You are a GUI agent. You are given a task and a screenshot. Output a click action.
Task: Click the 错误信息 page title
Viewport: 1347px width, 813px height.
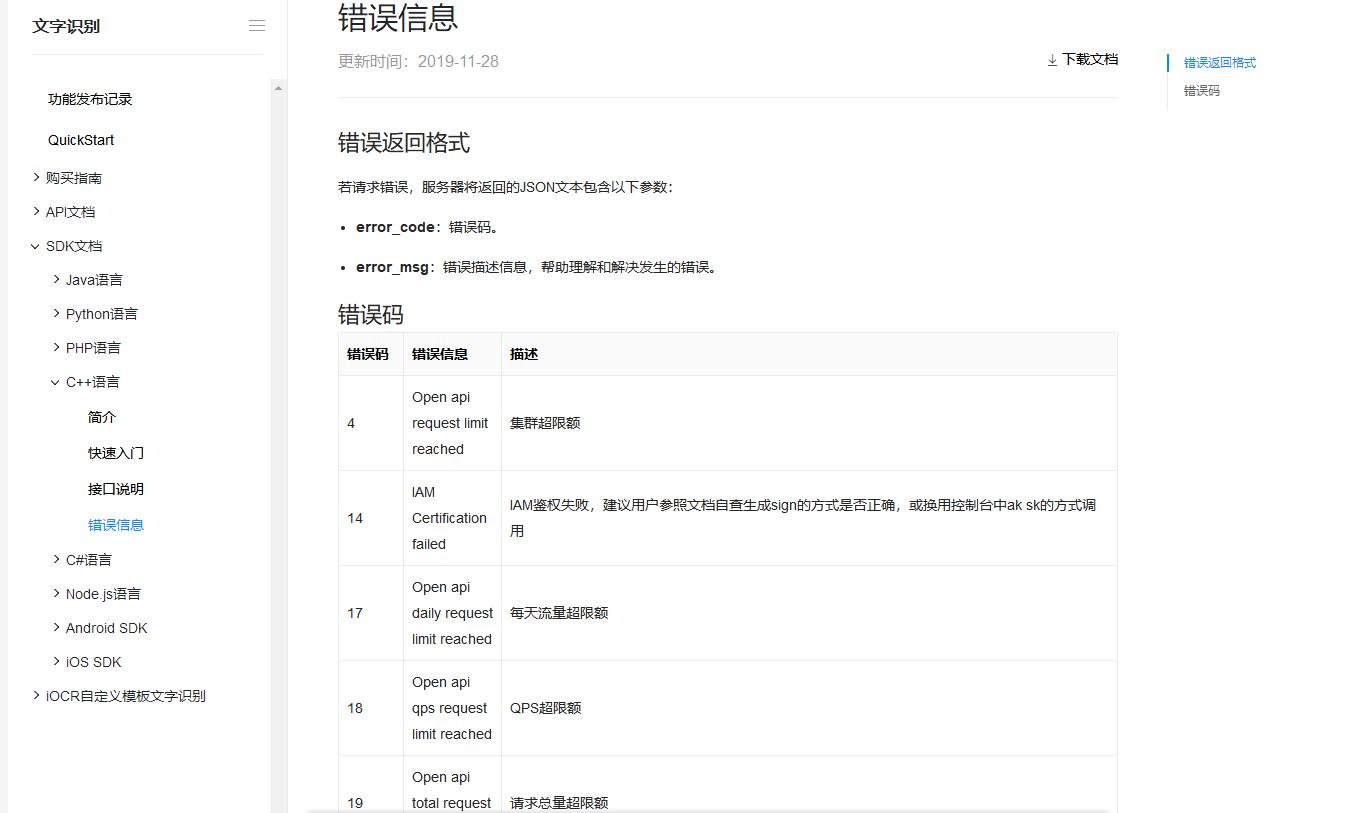tap(398, 18)
